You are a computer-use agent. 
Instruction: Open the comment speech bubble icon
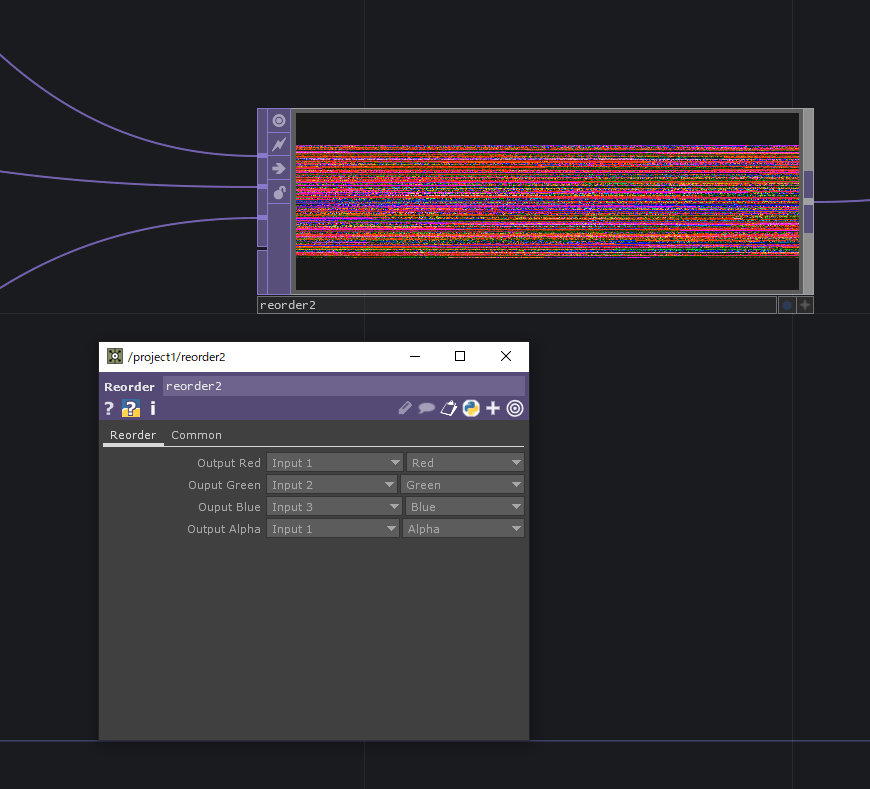(x=426, y=409)
